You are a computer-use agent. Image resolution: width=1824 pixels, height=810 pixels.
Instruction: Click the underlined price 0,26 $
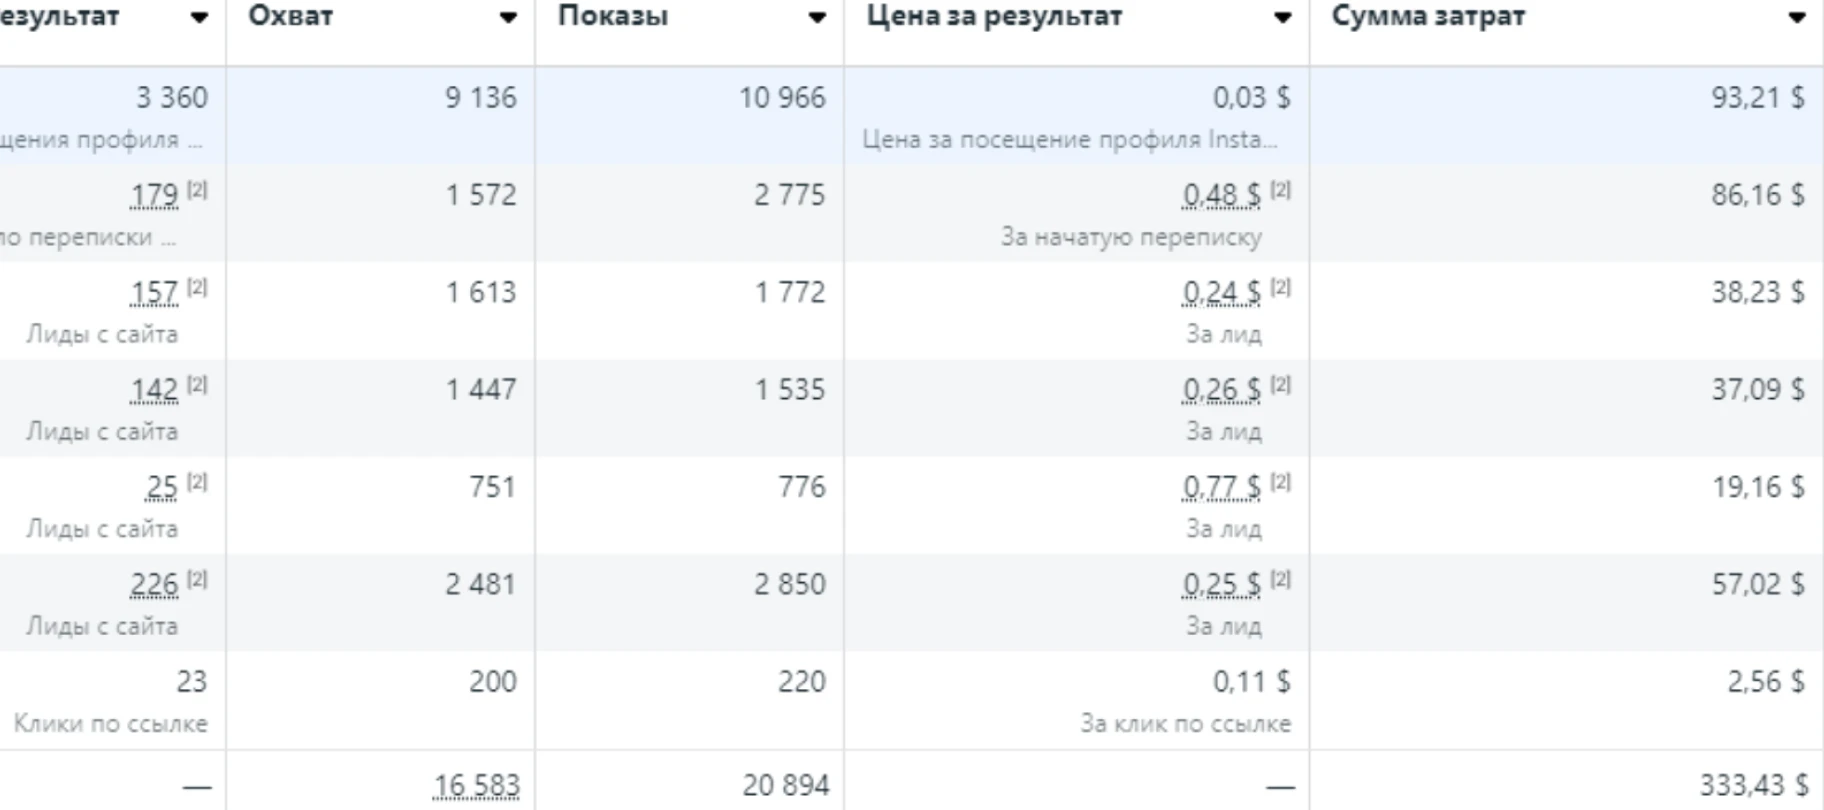pos(1221,390)
